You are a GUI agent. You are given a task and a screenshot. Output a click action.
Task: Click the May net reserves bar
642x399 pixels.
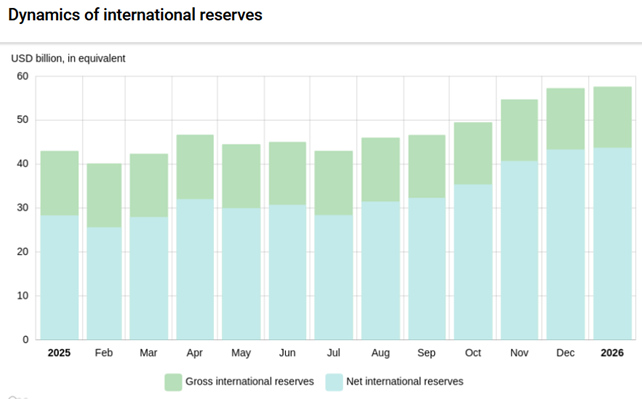[241, 273]
